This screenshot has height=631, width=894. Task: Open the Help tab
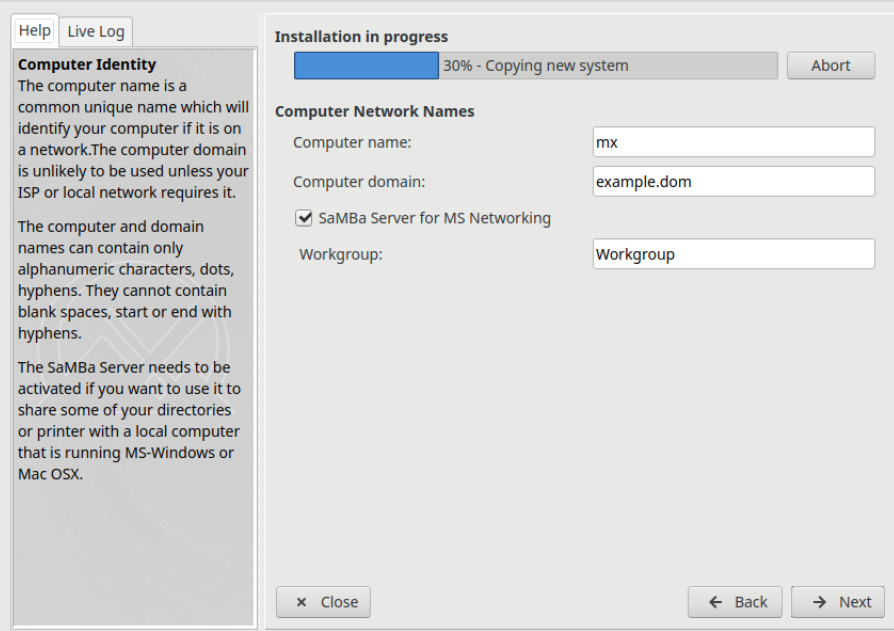click(35, 30)
